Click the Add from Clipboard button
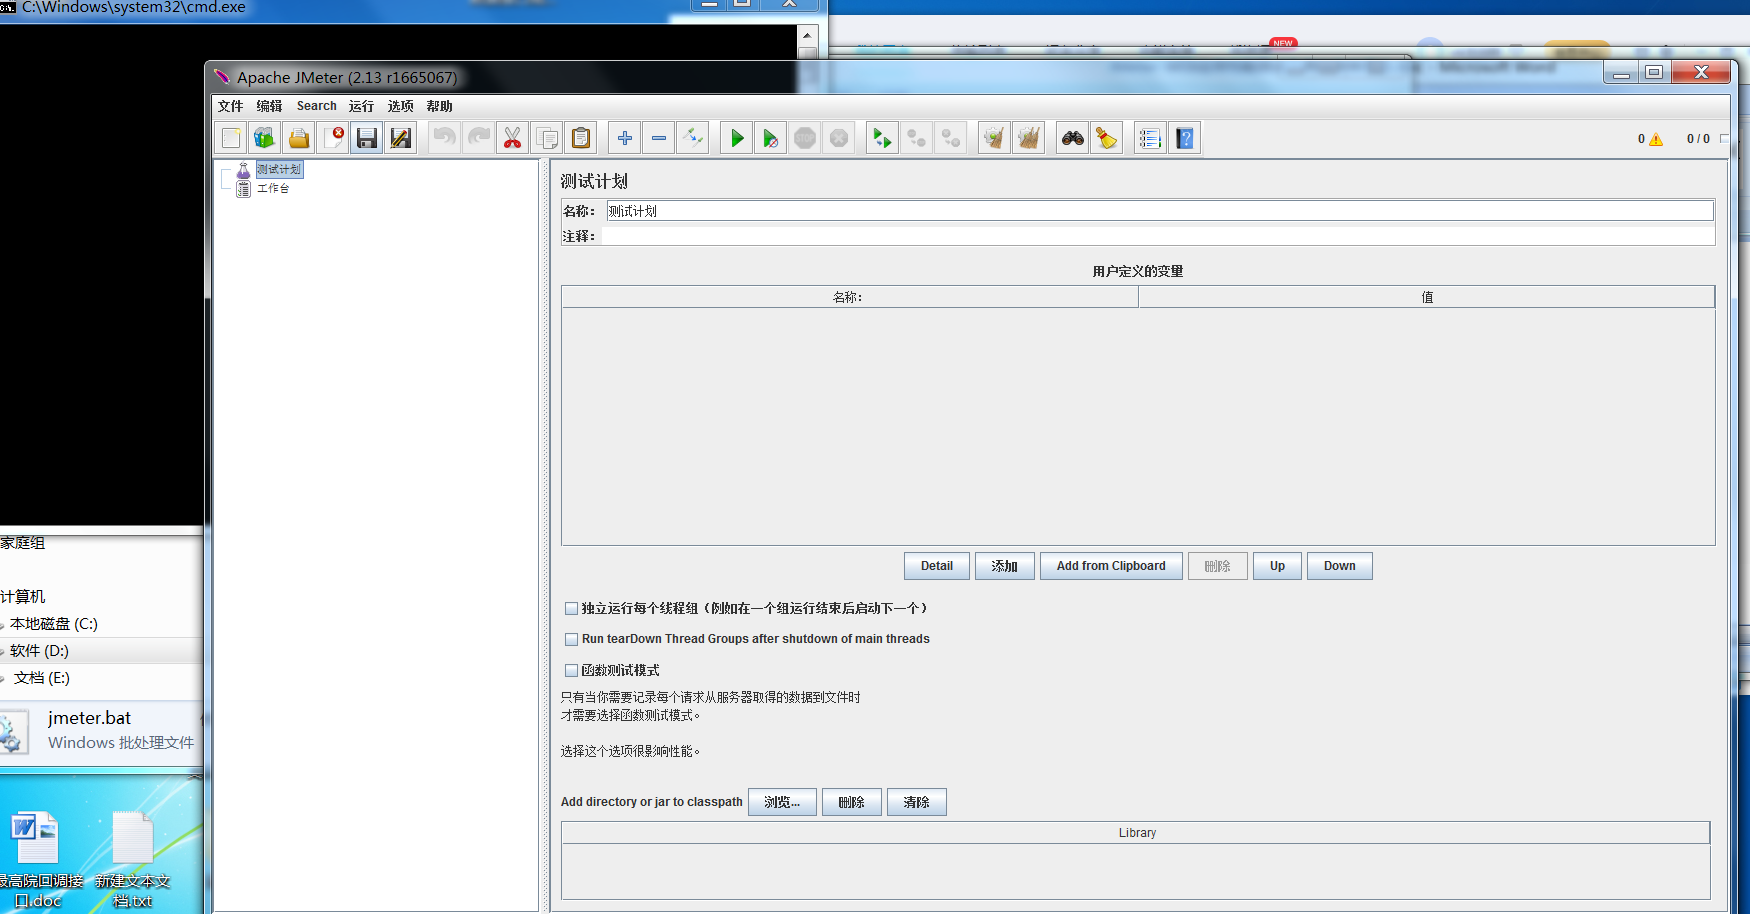 tap(1111, 565)
